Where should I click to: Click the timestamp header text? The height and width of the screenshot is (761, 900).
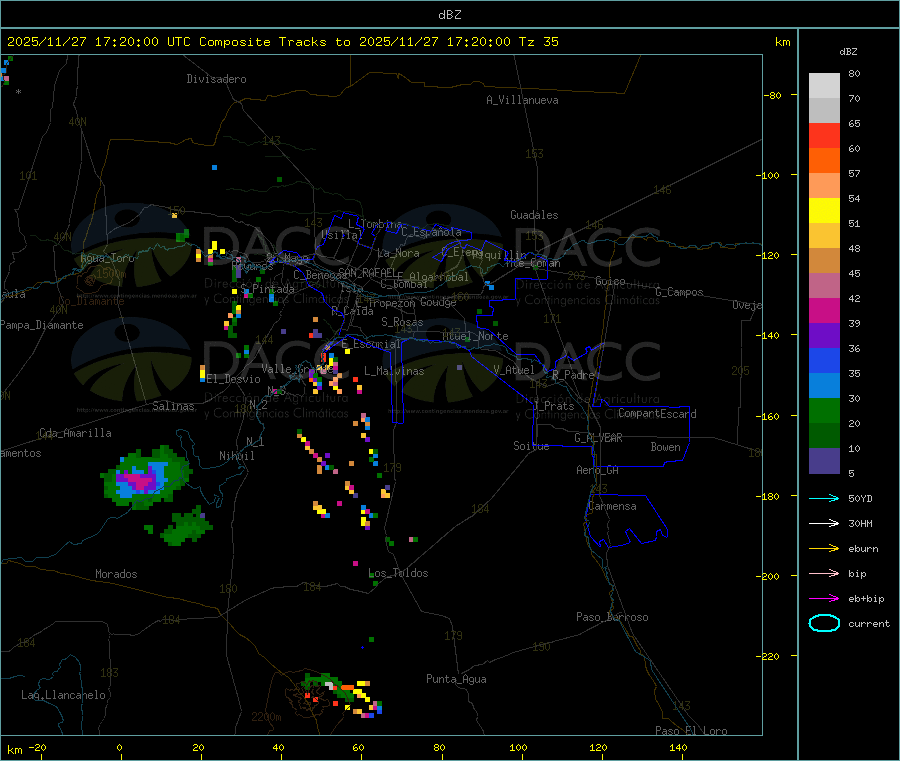[x=282, y=41]
